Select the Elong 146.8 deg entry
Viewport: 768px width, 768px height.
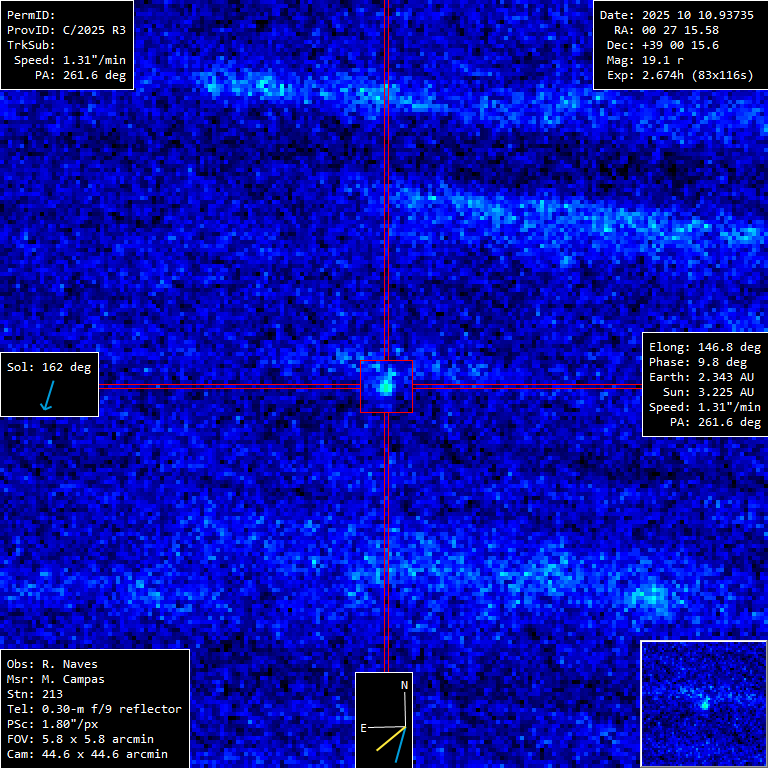705,347
